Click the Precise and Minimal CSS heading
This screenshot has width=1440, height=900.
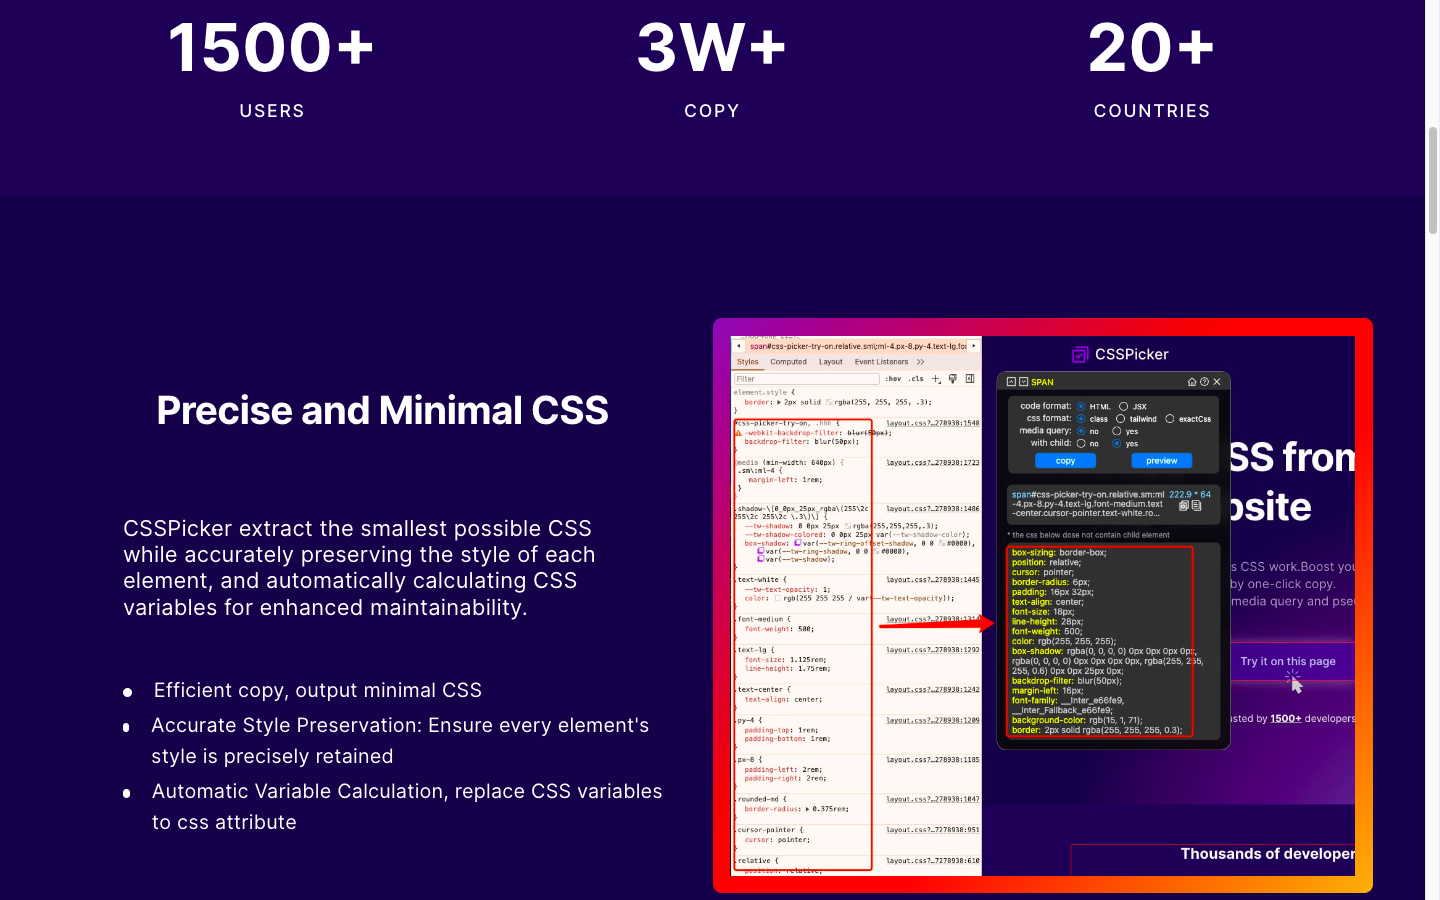[382, 410]
